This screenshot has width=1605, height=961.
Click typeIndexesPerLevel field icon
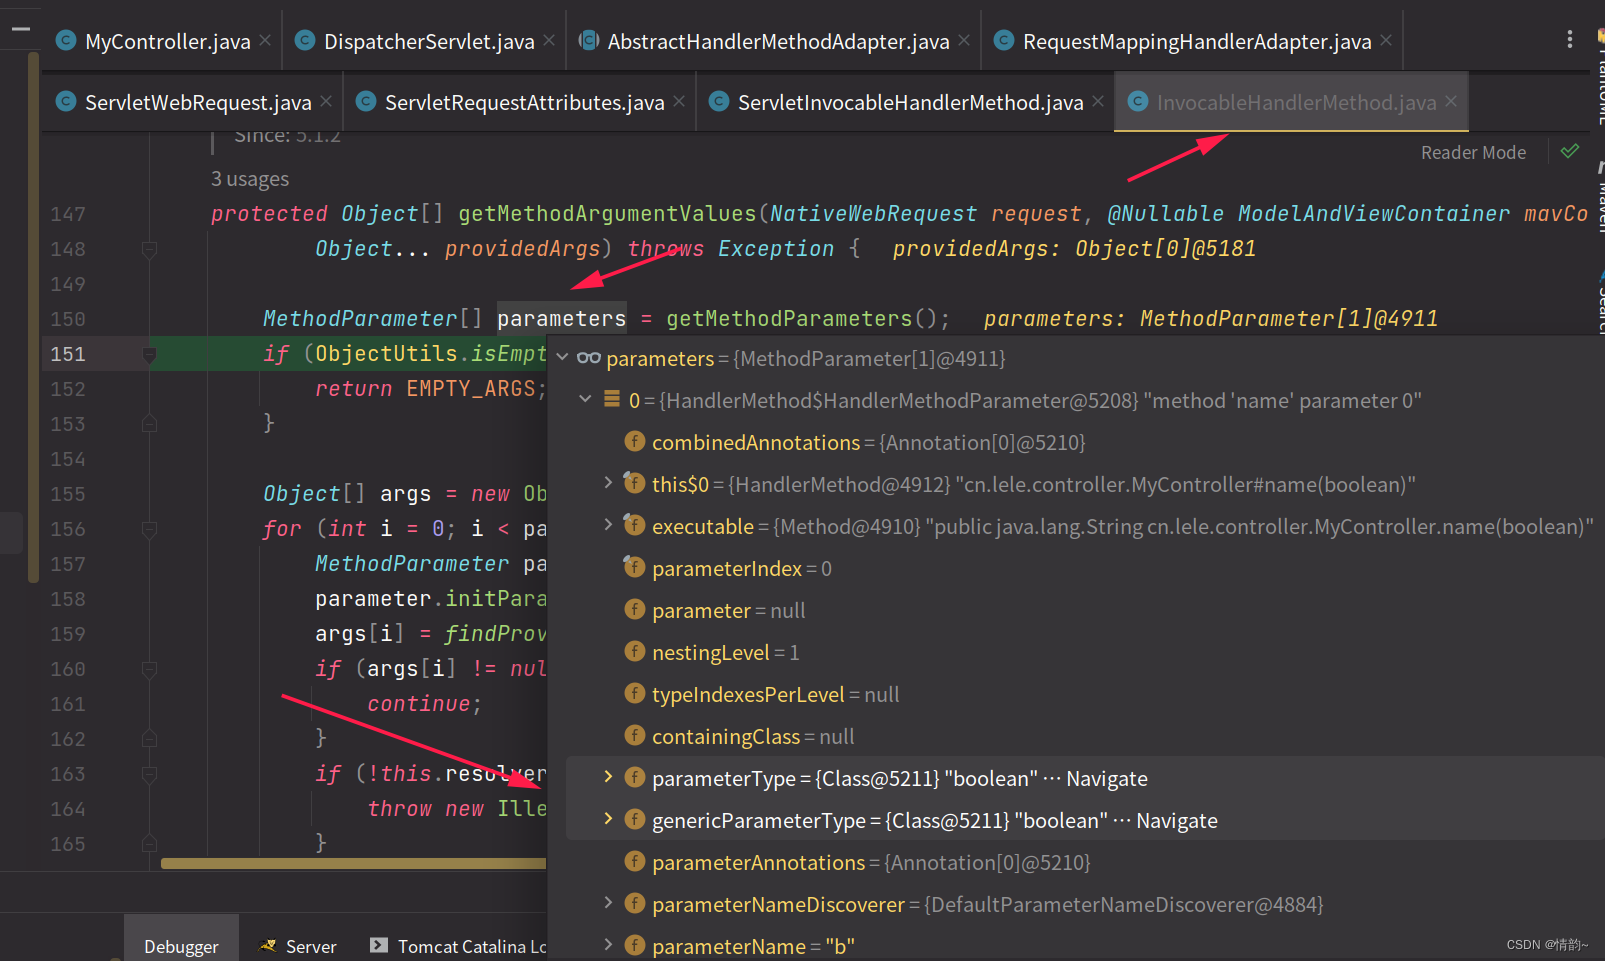(x=634, y=693)
